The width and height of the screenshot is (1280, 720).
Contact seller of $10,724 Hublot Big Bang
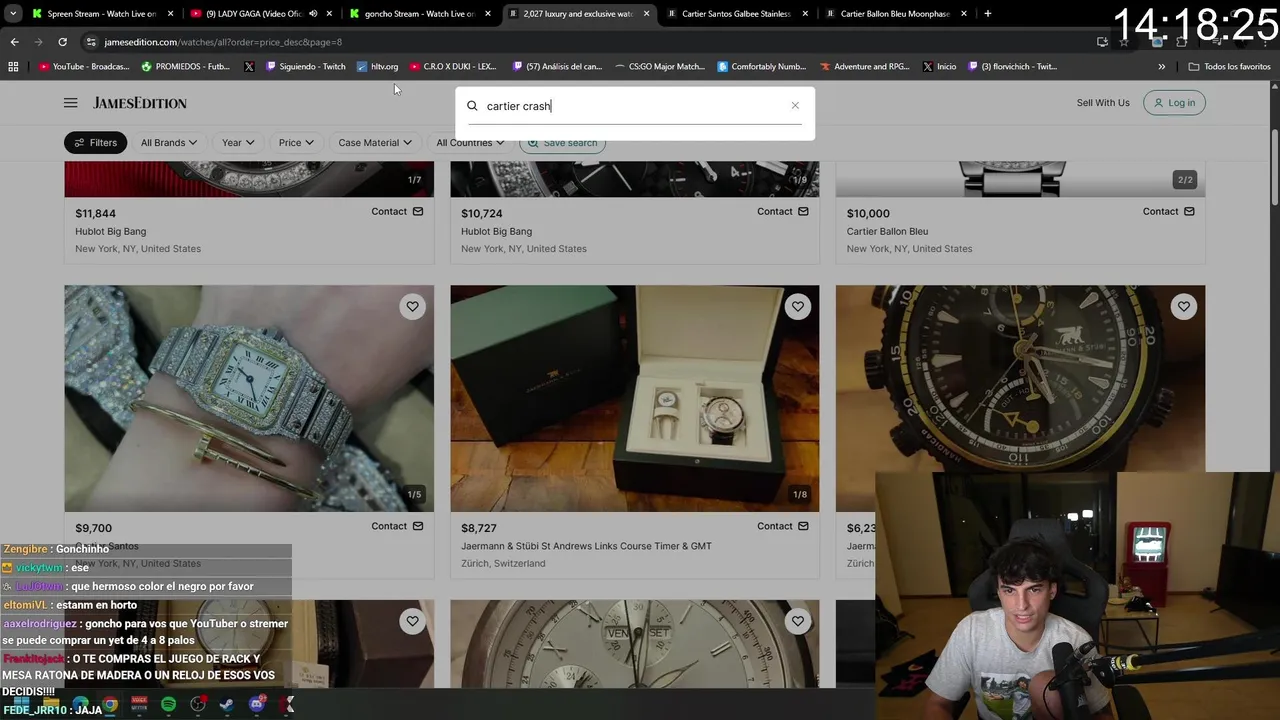783,211
